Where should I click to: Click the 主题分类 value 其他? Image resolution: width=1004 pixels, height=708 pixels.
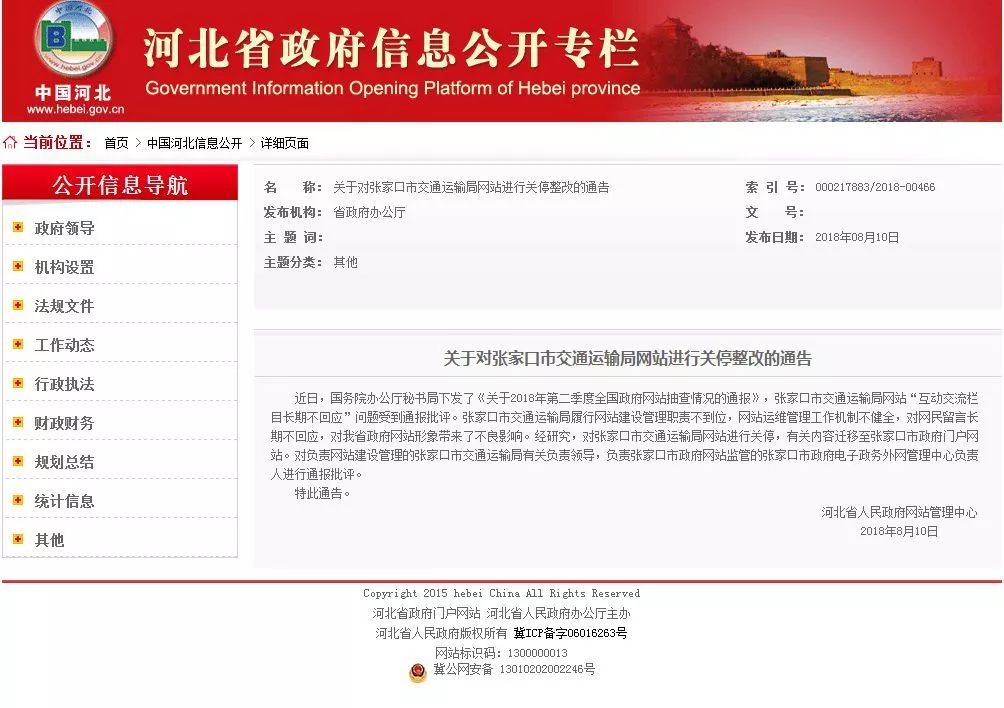click(345, 262)
